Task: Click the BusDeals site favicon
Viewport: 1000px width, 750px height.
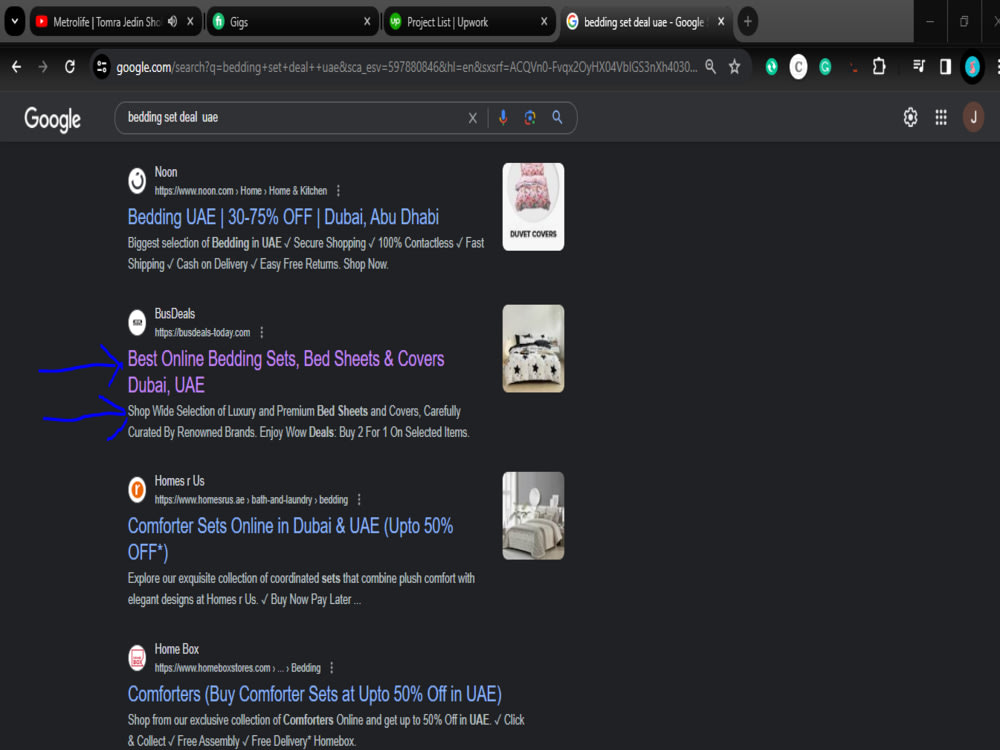Action: [137, 323]
